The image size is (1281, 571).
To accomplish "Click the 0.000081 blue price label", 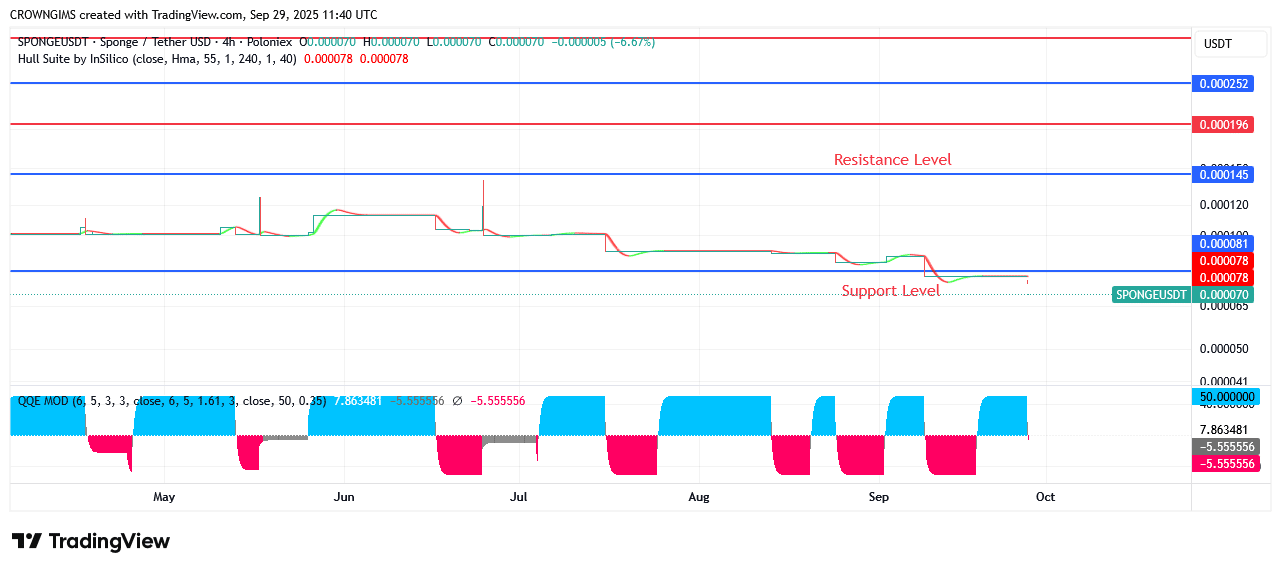I will [x=1224, y=244].
